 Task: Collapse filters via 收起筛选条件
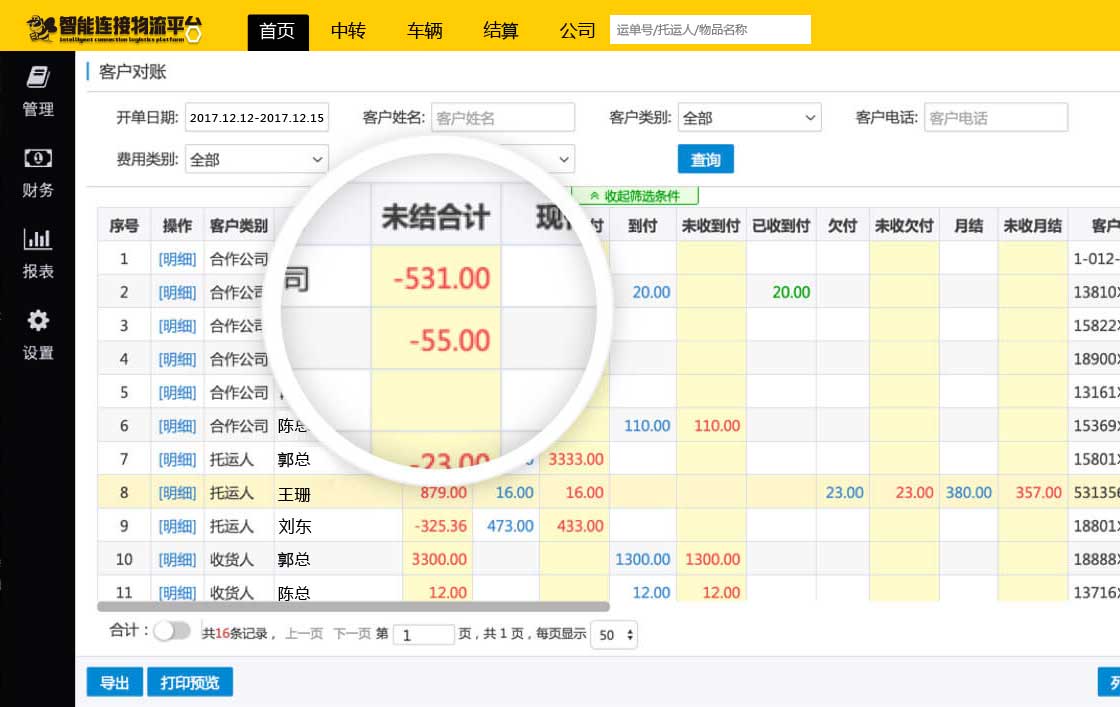tap(634, 196)
